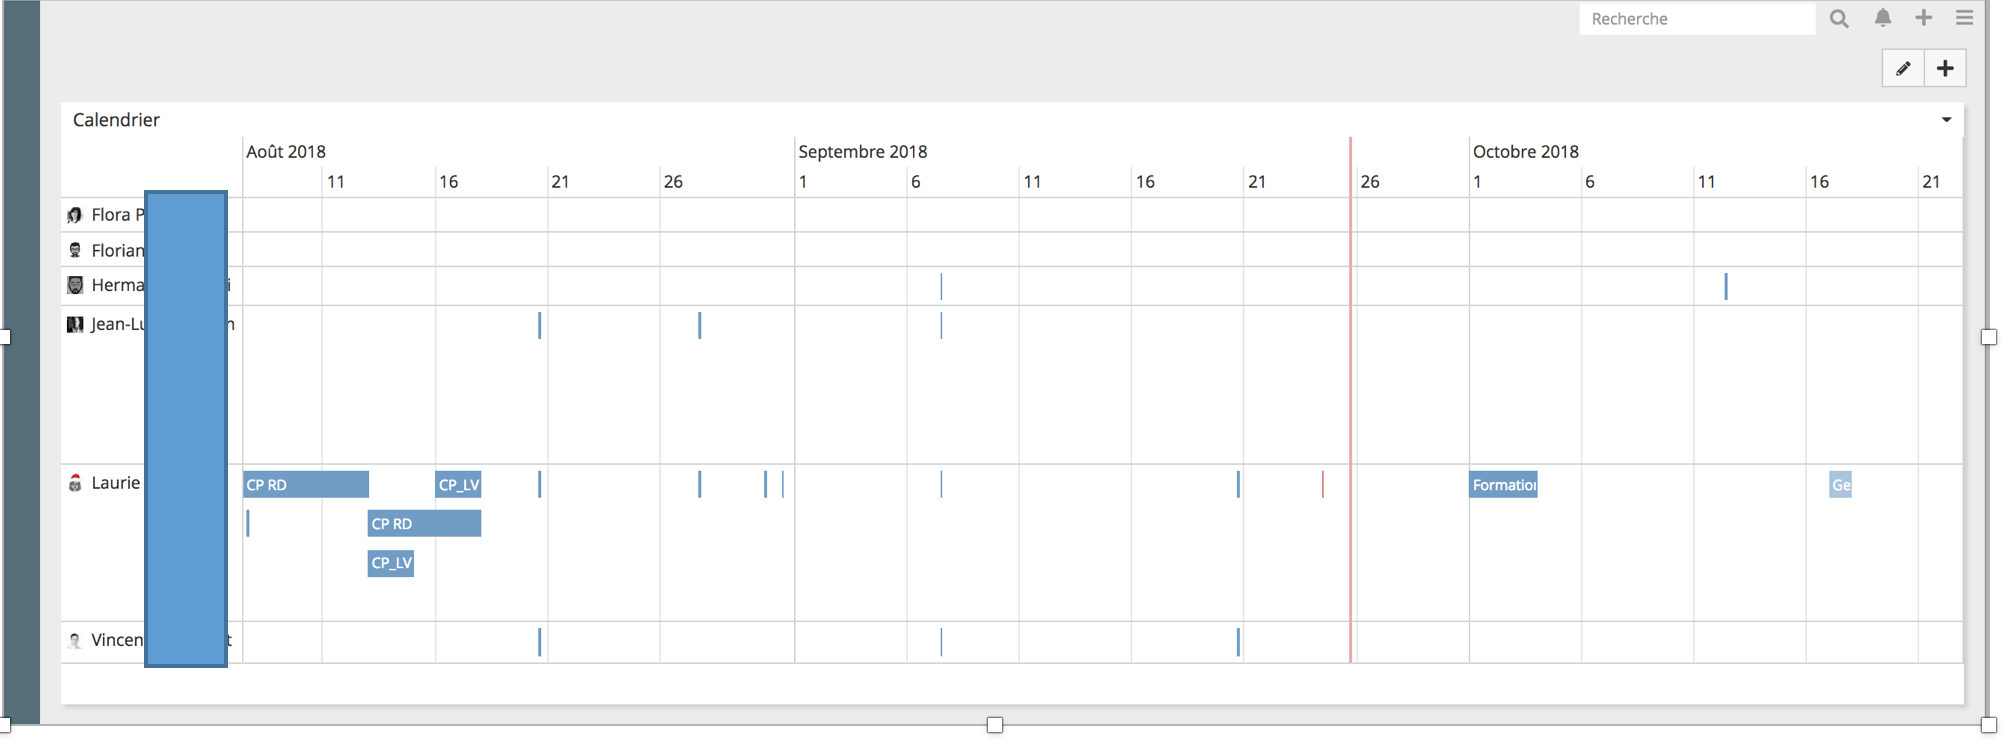Click the Jean-Lu name label
Screen dimensions: 2010x756
[x=118, y=324]
